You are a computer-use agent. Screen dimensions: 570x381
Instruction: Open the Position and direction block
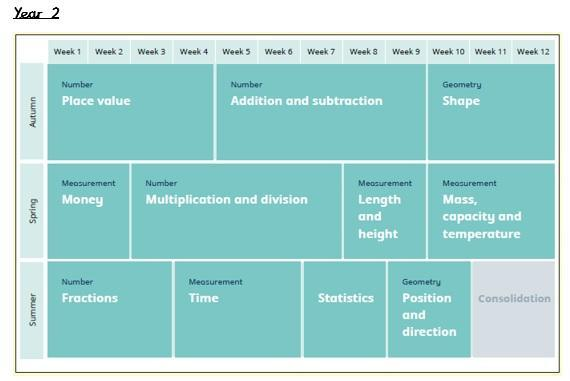(429, 309)
